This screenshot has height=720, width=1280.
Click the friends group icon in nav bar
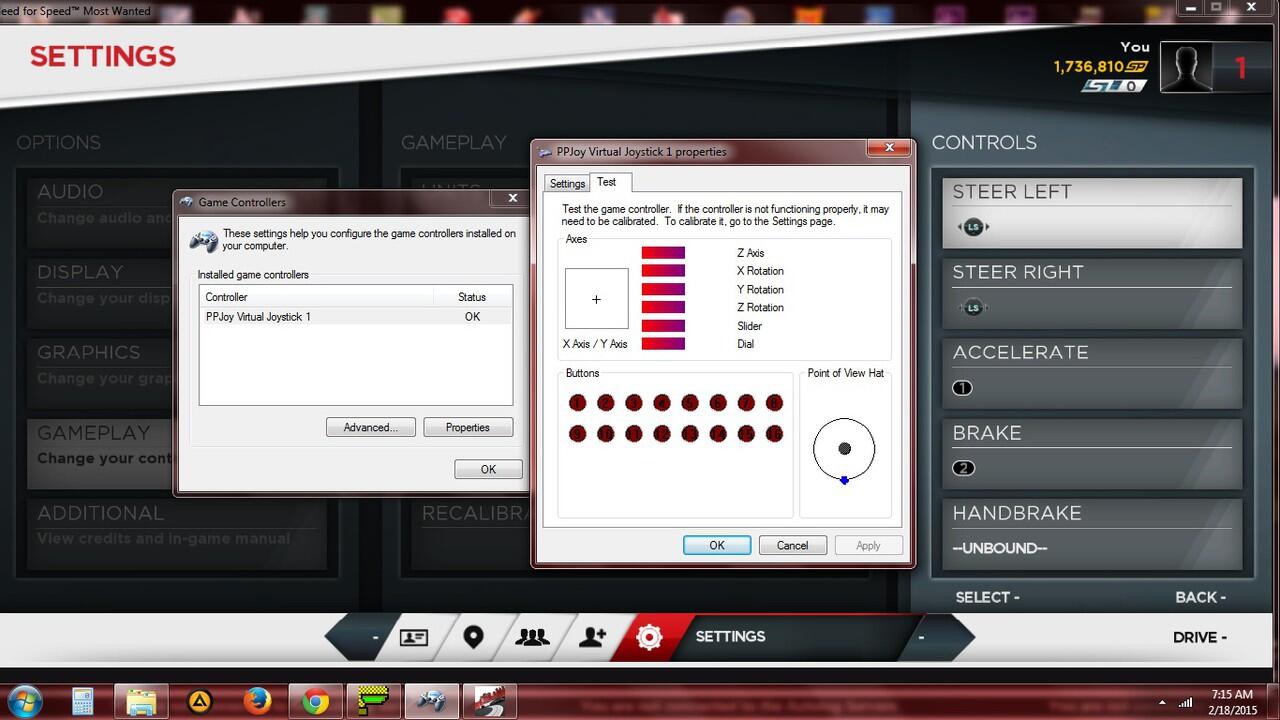(532, 637)
